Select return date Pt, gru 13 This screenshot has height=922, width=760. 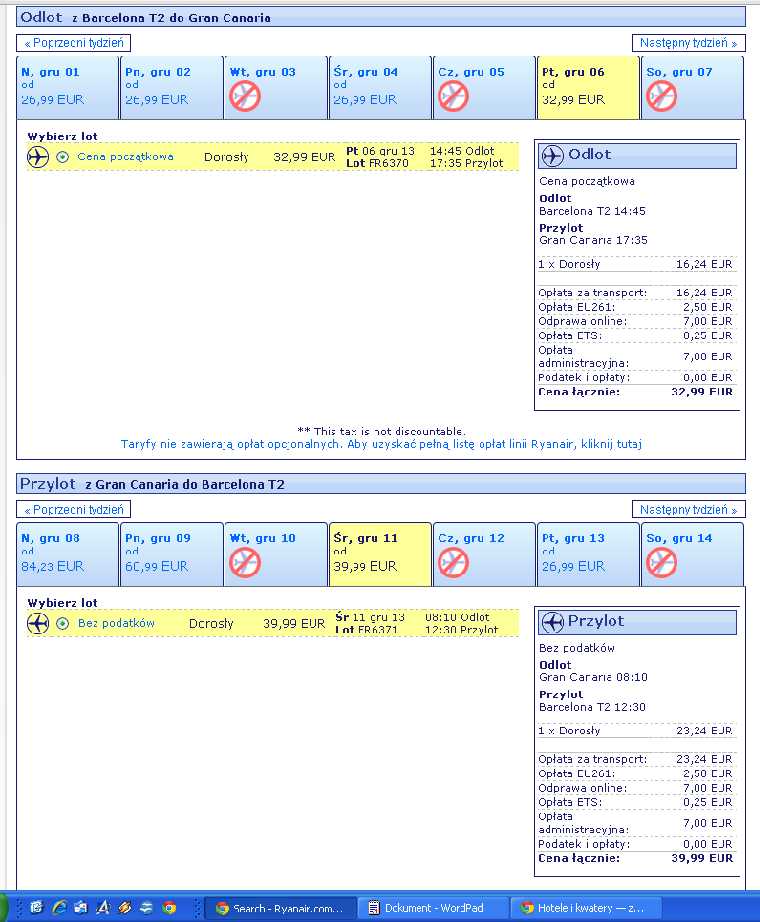588,554
